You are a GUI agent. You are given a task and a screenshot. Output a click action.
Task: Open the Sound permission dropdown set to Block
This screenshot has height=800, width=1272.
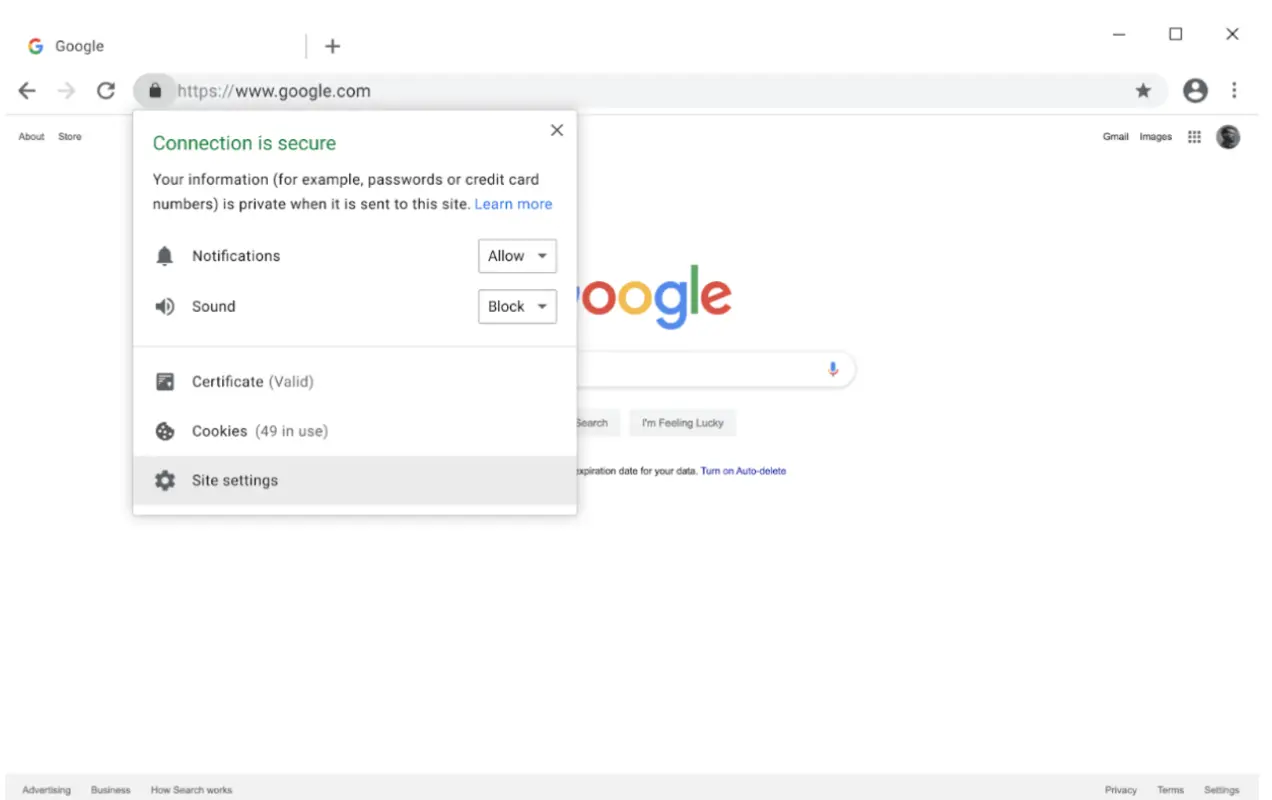[x=516, y=306]
